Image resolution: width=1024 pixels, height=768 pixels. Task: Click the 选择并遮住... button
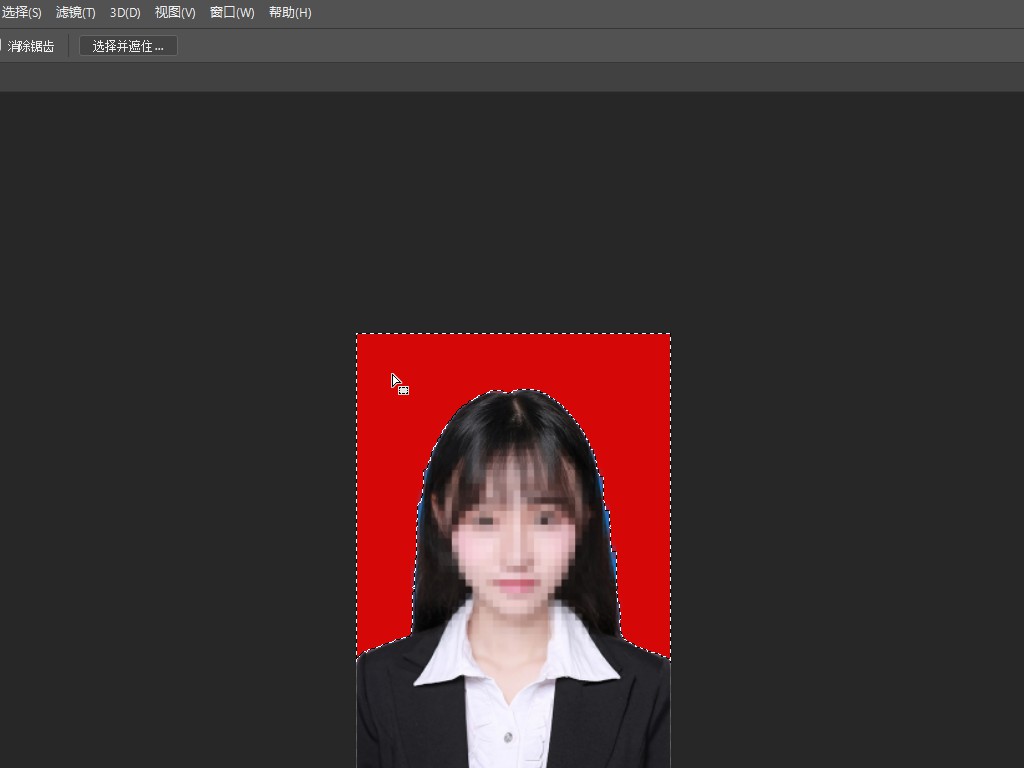click(128, 46)
